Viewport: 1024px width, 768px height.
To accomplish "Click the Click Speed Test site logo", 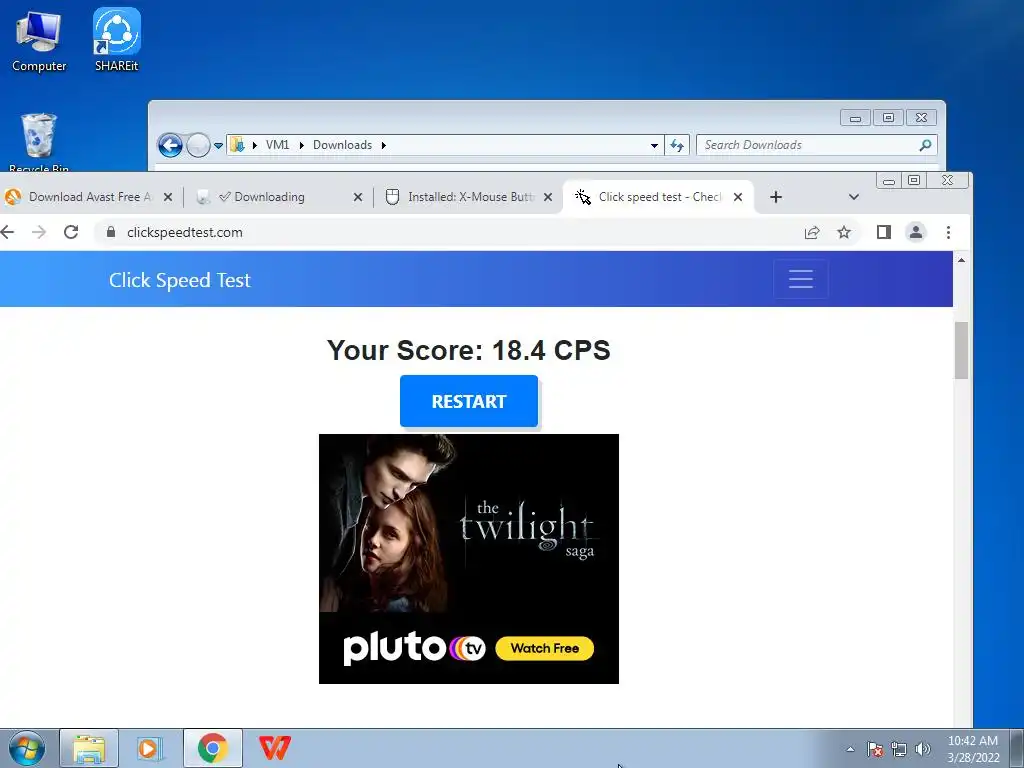I will tap(180, 280).
